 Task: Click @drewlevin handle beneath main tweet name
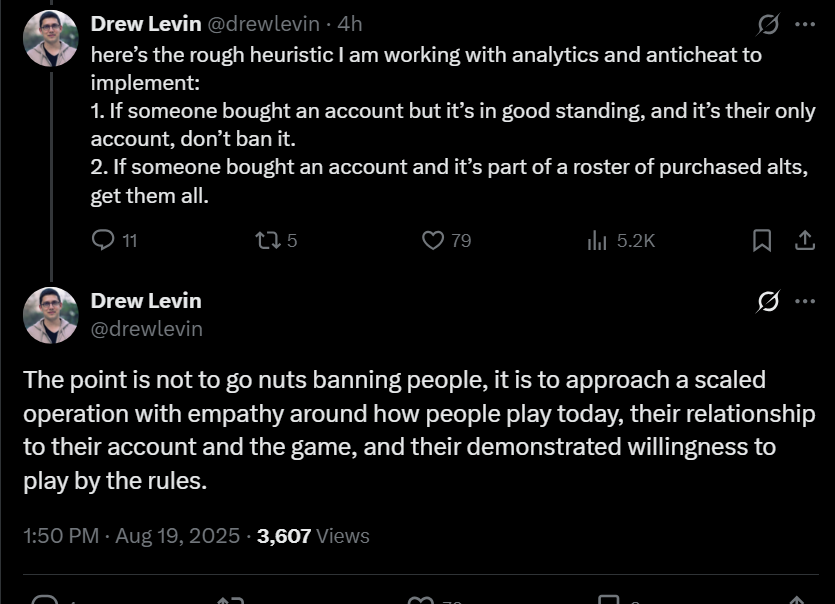pyautogui.click(x=147, y=329)
